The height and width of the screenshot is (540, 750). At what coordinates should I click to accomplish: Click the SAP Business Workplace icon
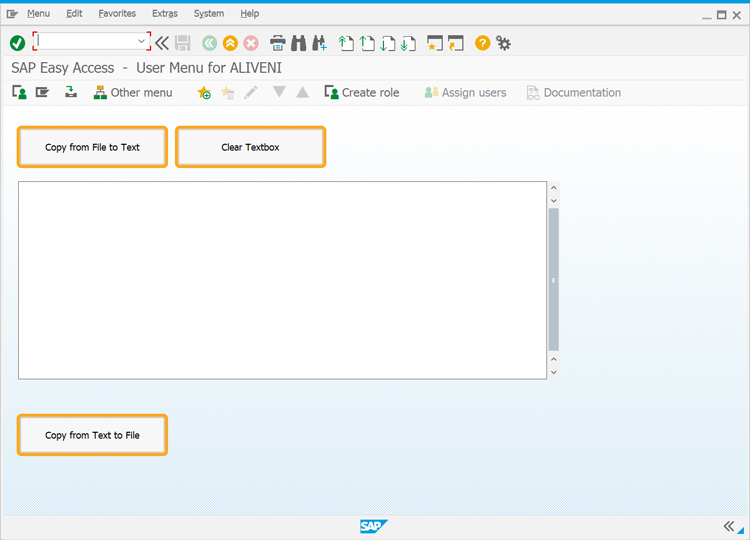pos(71,92)
